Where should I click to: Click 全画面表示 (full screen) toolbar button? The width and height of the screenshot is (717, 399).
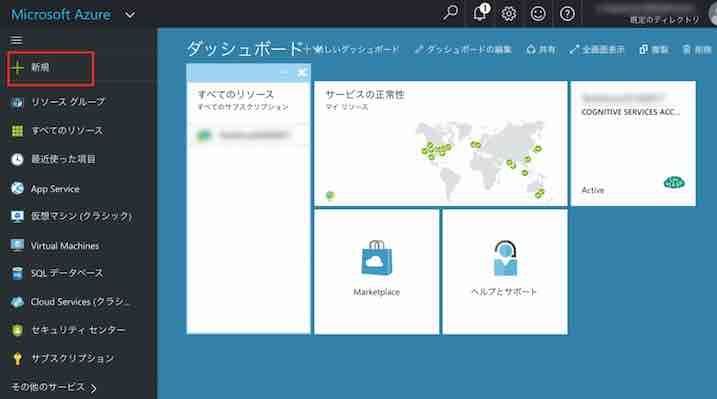(x=597, y=49)
